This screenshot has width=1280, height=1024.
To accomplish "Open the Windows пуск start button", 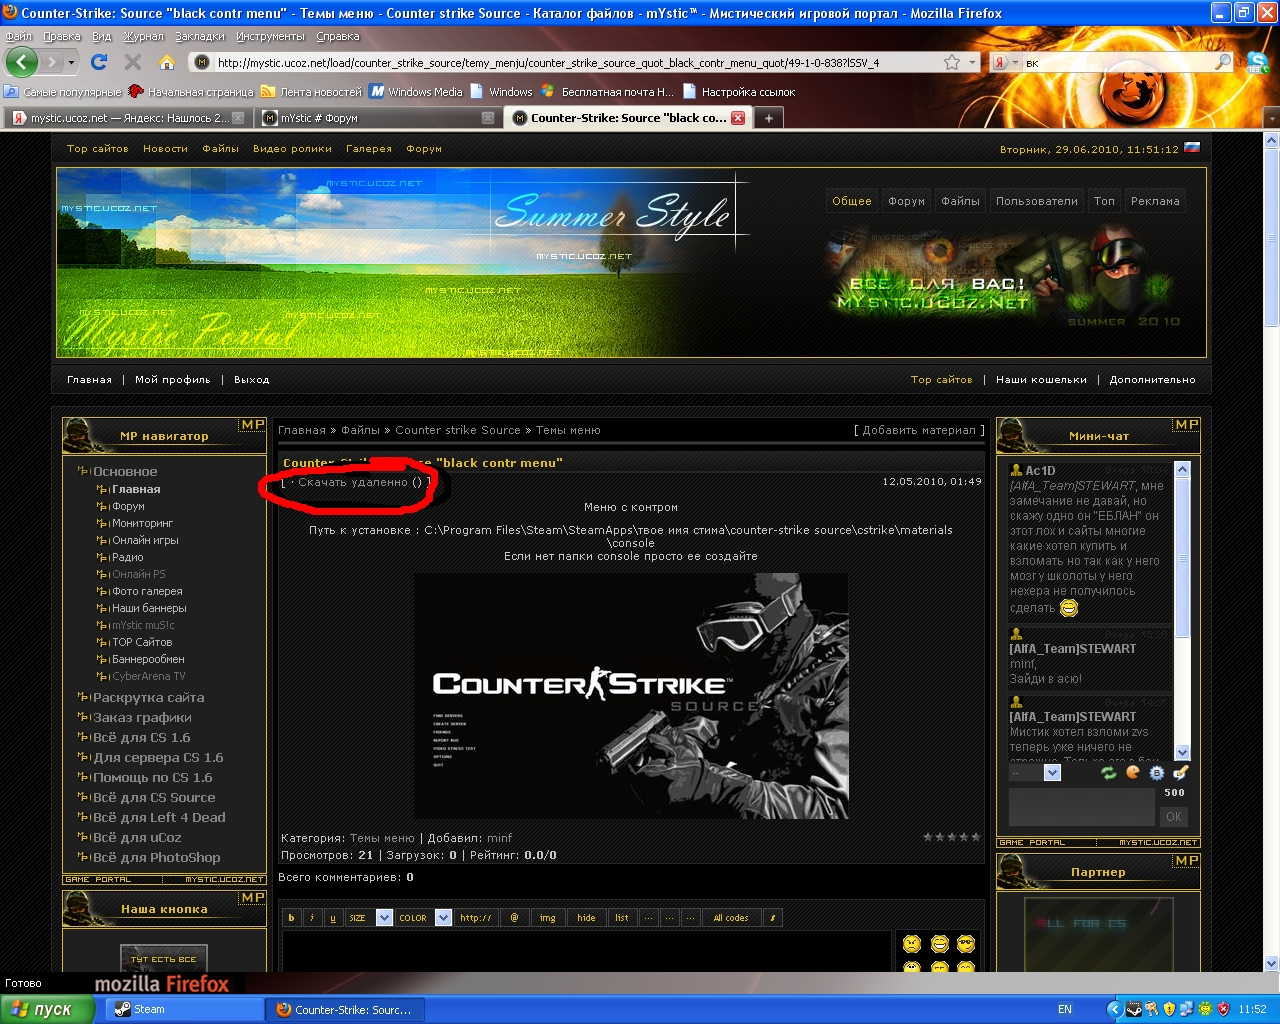I will coord(47,1010).
